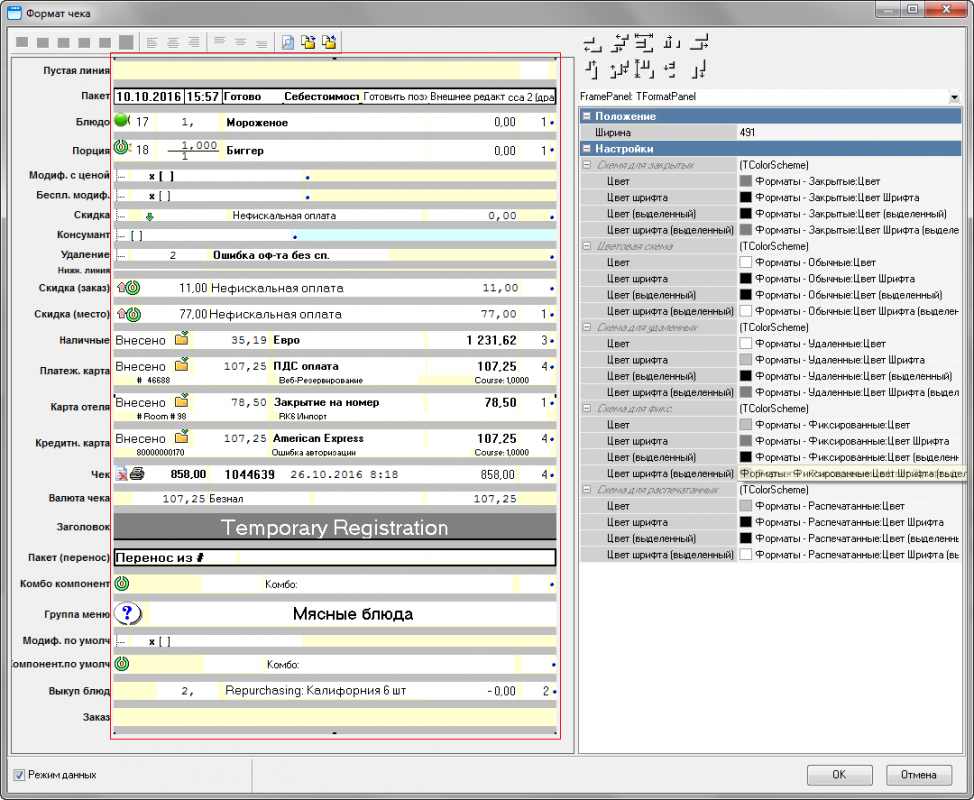Click the preview magnifier toolbar icon
This screenshot has height=800, width=974.
coord(287,42)
